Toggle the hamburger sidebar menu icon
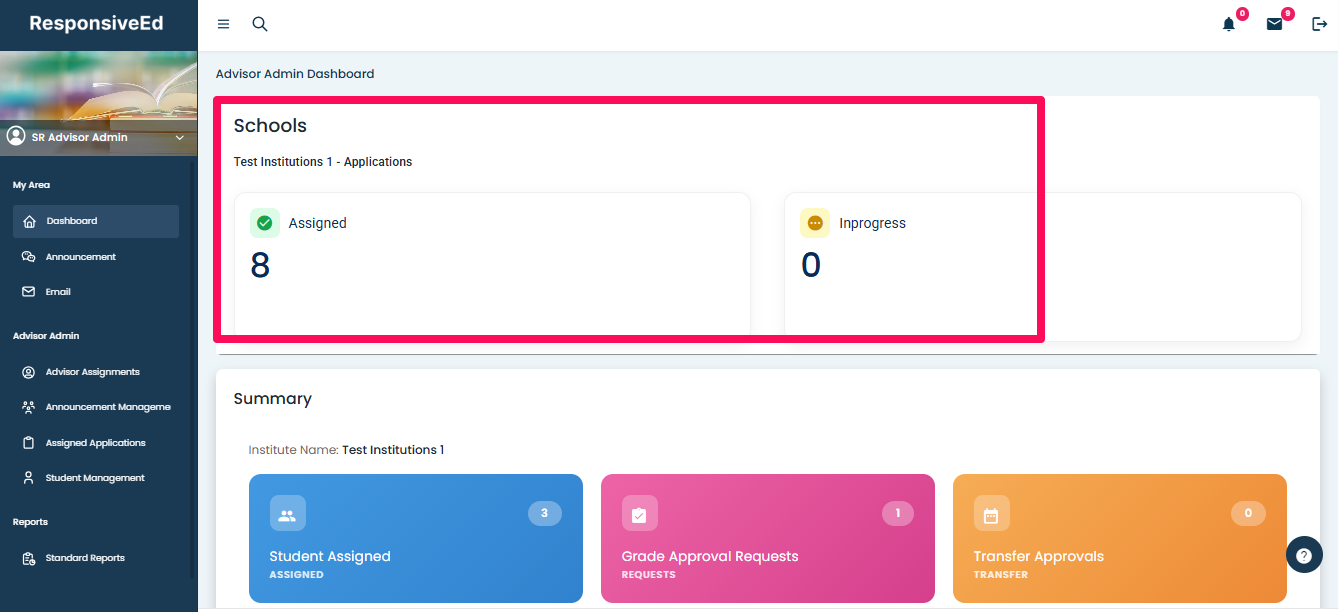 tap(223, 24)
